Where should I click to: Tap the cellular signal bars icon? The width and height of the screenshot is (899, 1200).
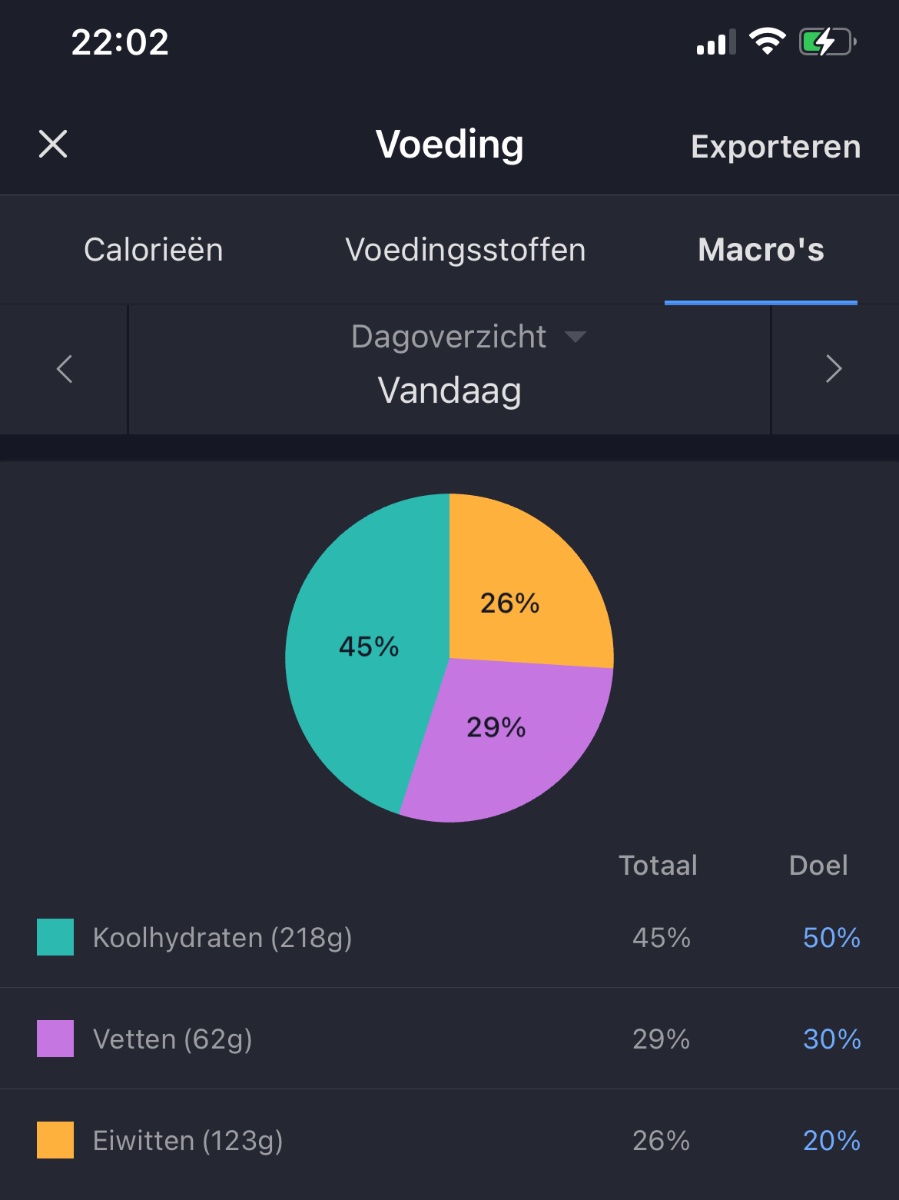[715, 43]
